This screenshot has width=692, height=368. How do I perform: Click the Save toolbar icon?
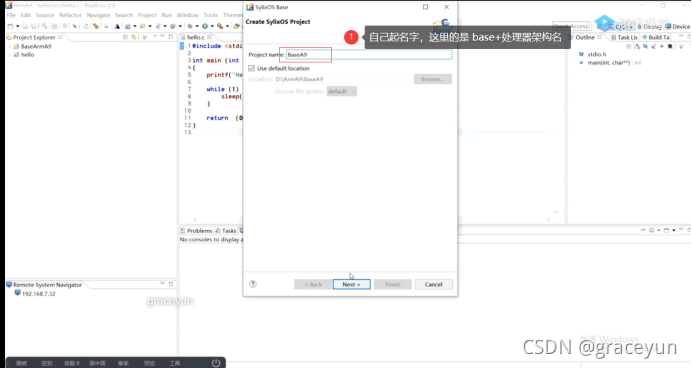[26, 26]
